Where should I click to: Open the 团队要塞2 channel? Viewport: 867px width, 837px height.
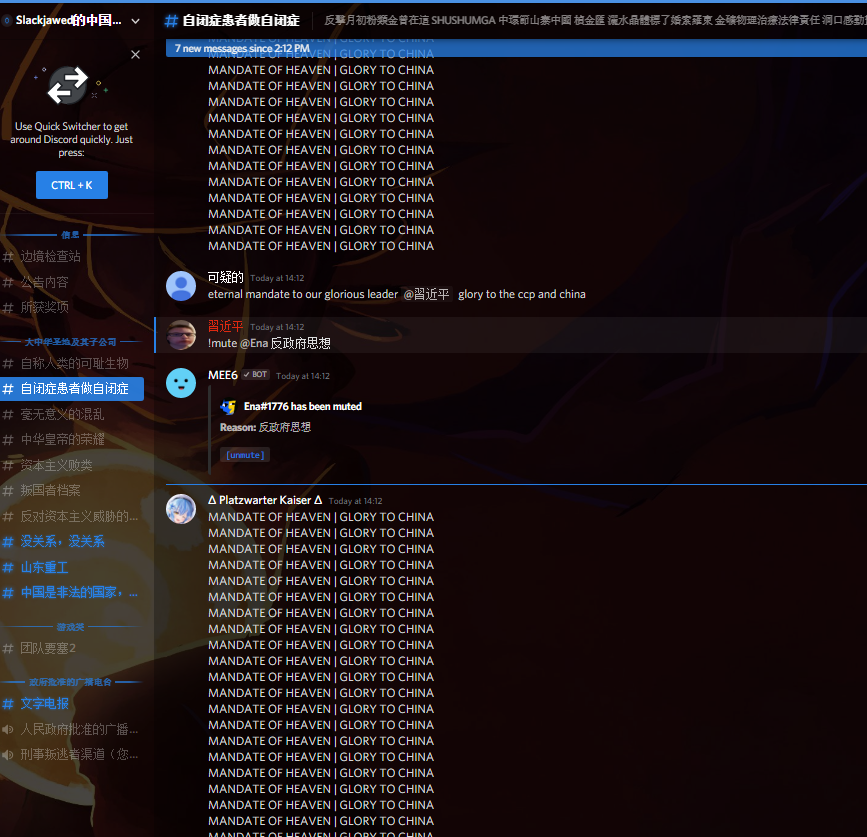72,648
